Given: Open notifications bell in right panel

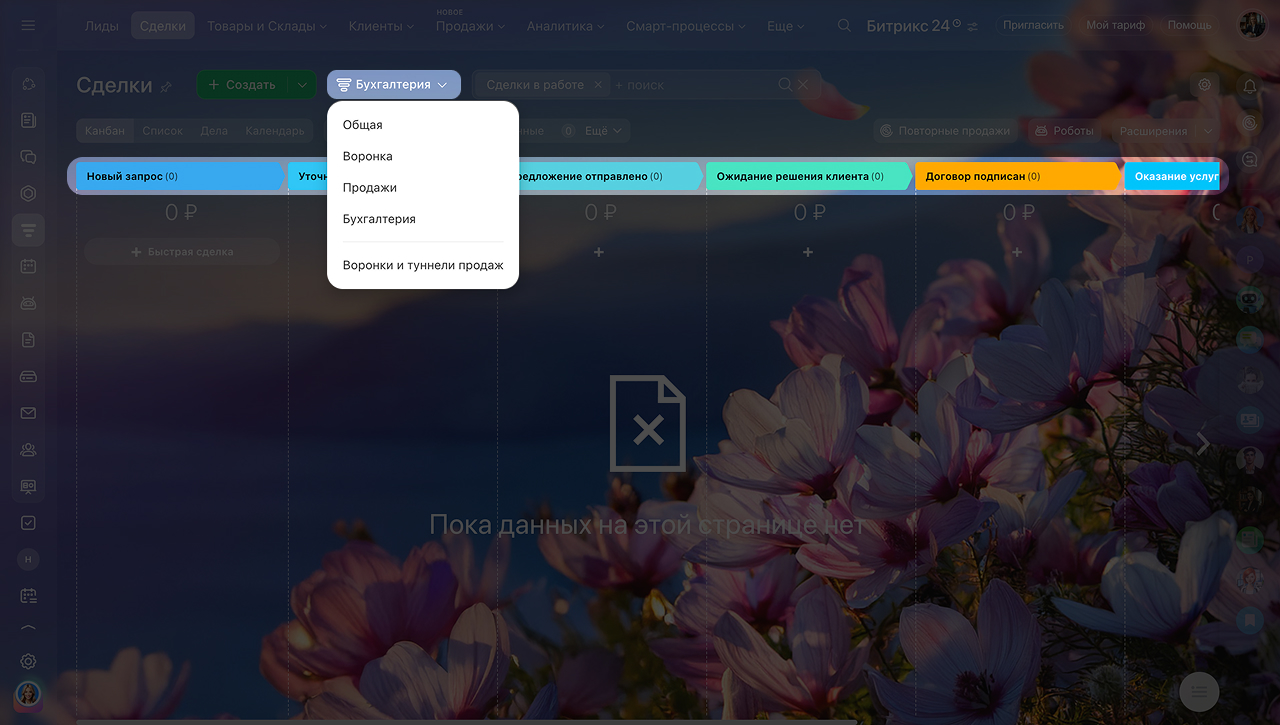Looking at the screenshot, I should [1249, 86].
